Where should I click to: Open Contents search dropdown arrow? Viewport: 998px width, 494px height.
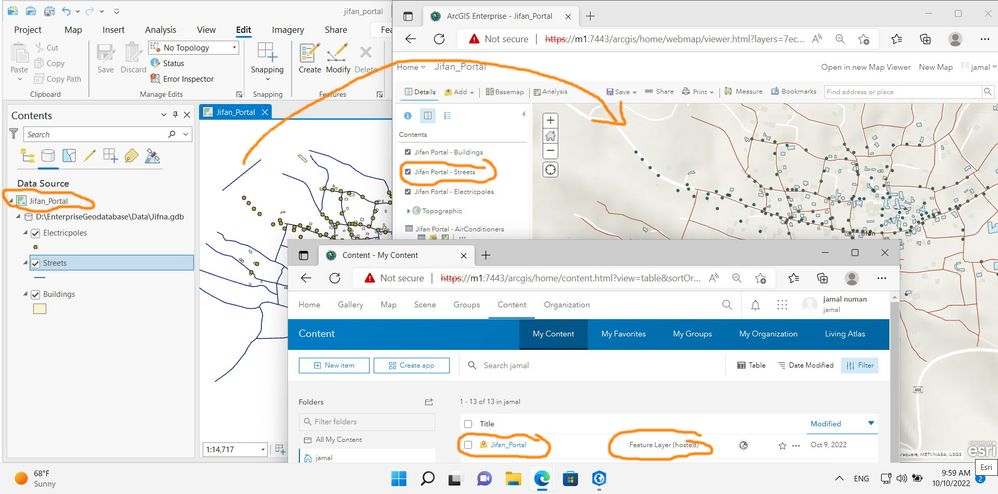coord(186,134)
